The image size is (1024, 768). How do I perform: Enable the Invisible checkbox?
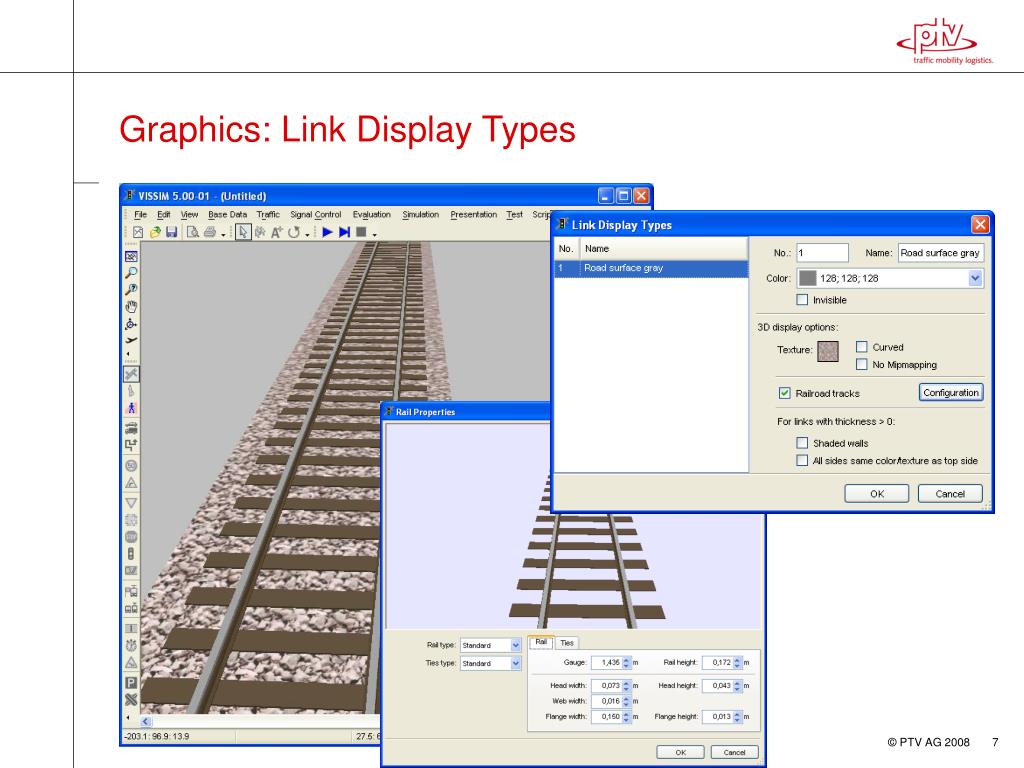pyautogui.click(x=802, y=300)
